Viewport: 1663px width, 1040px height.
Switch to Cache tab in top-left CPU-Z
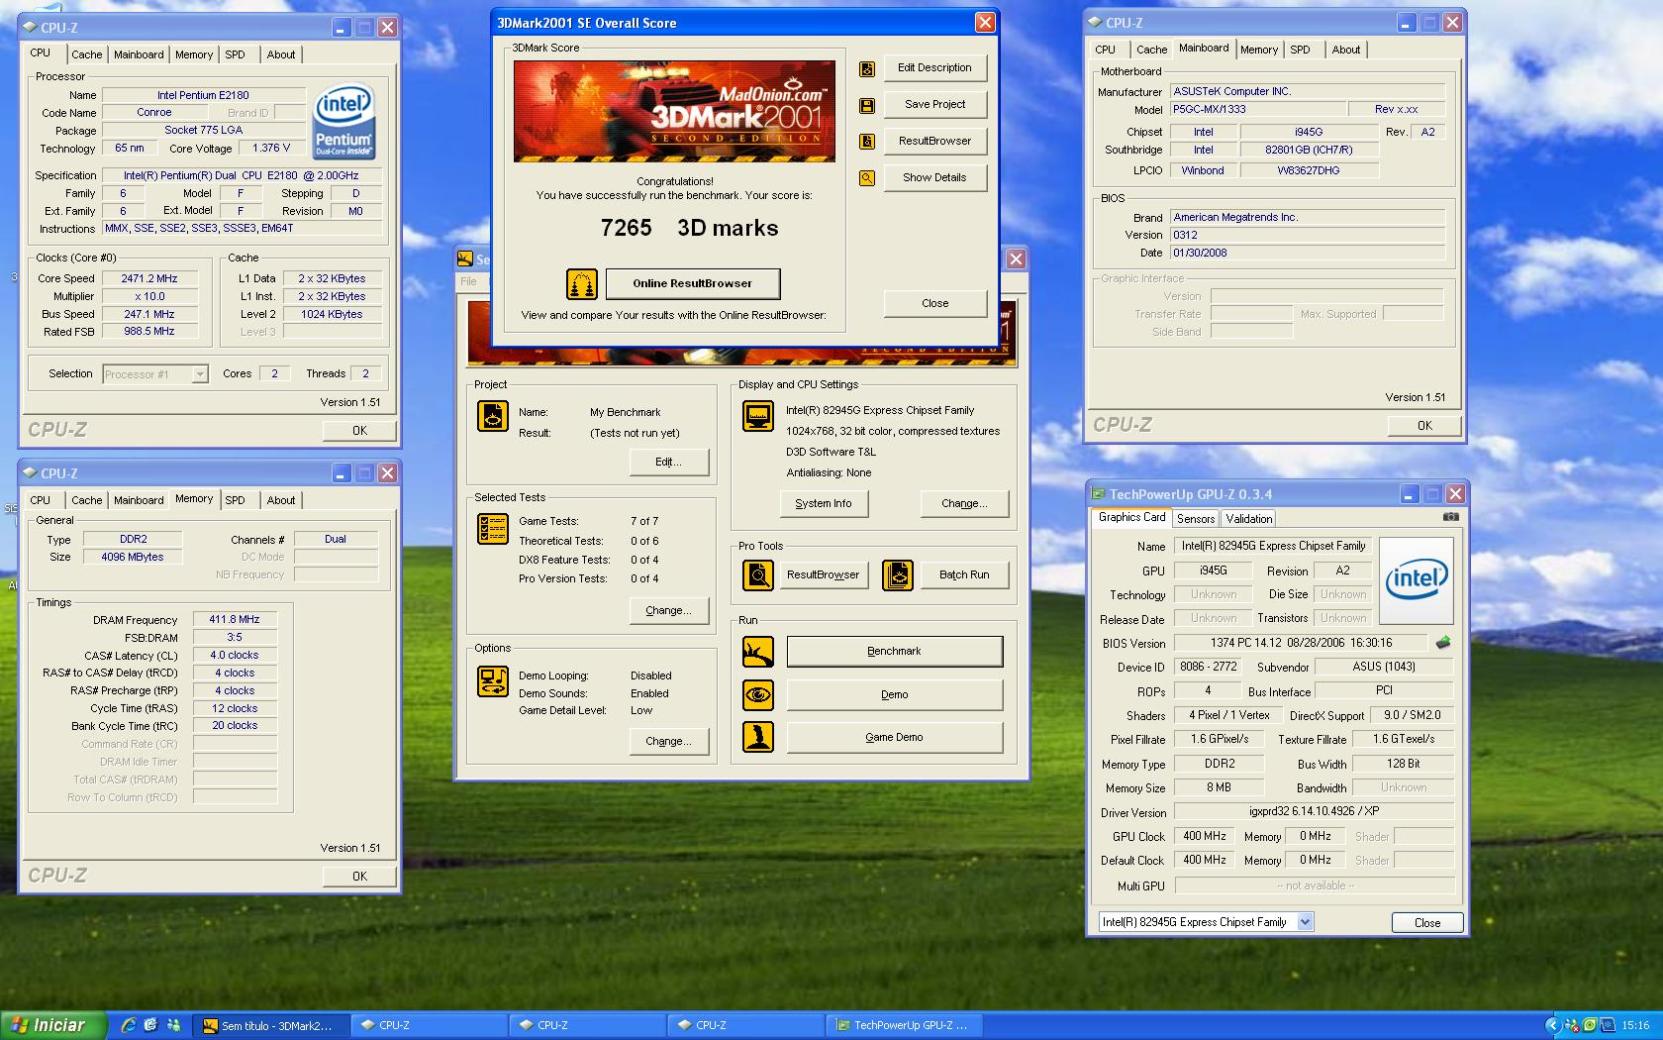[x=86, y=55]
